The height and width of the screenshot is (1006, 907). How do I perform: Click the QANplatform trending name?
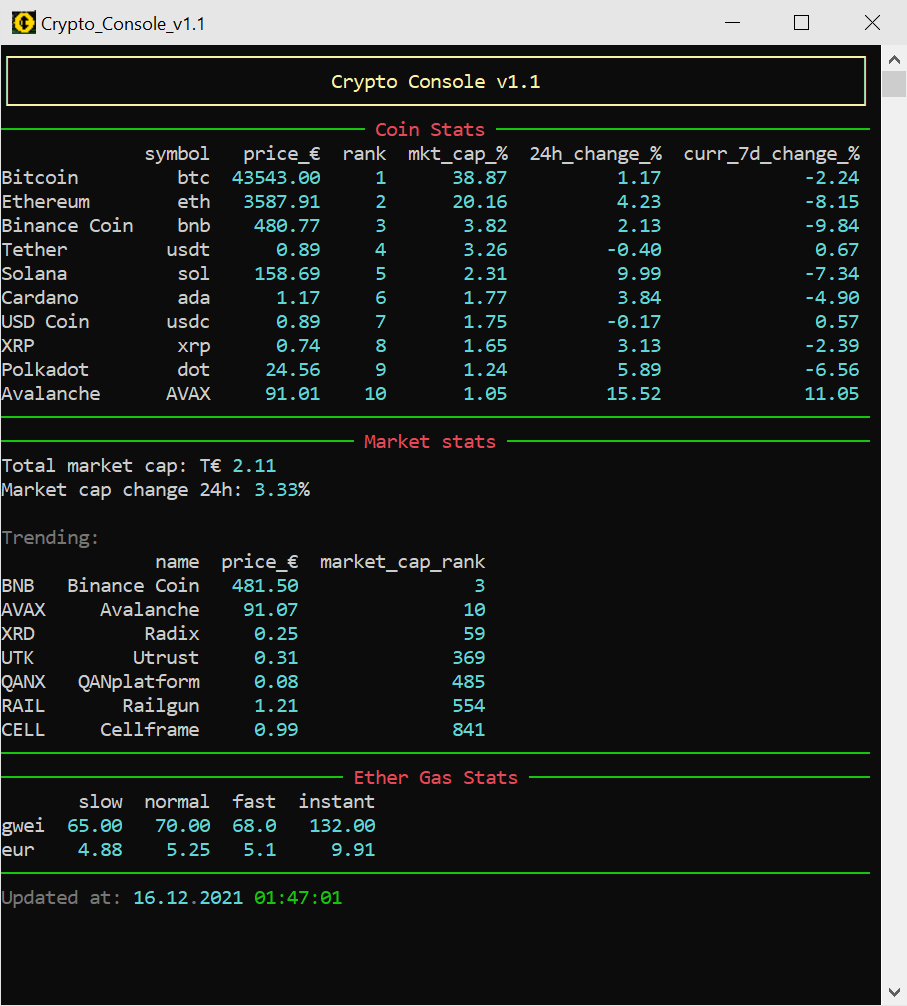(139, 682)
